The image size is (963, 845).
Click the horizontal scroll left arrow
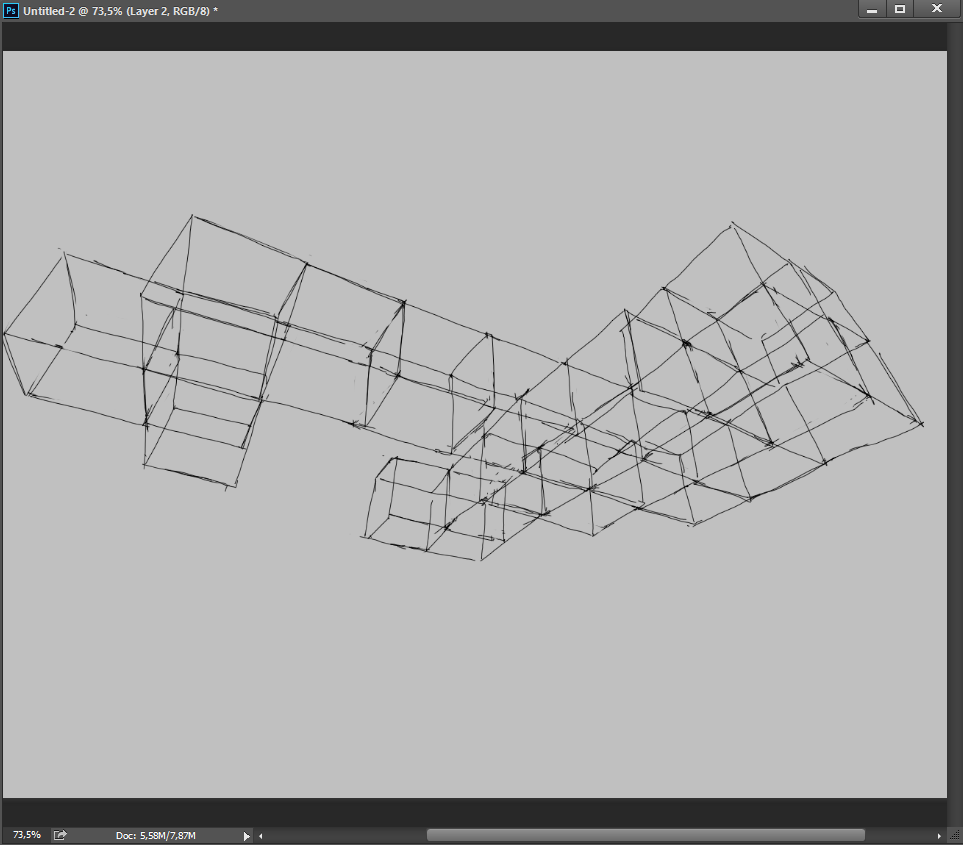click(260, 835)
